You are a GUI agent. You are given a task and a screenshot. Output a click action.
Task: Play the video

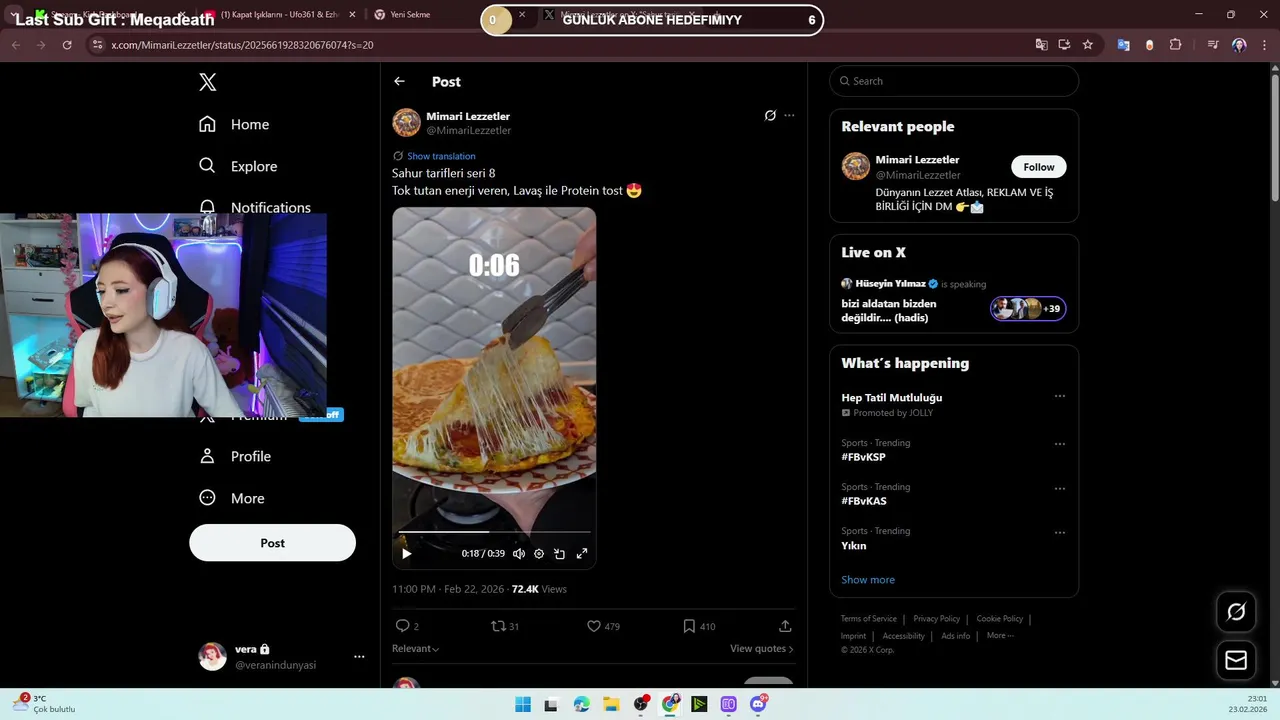406,553
